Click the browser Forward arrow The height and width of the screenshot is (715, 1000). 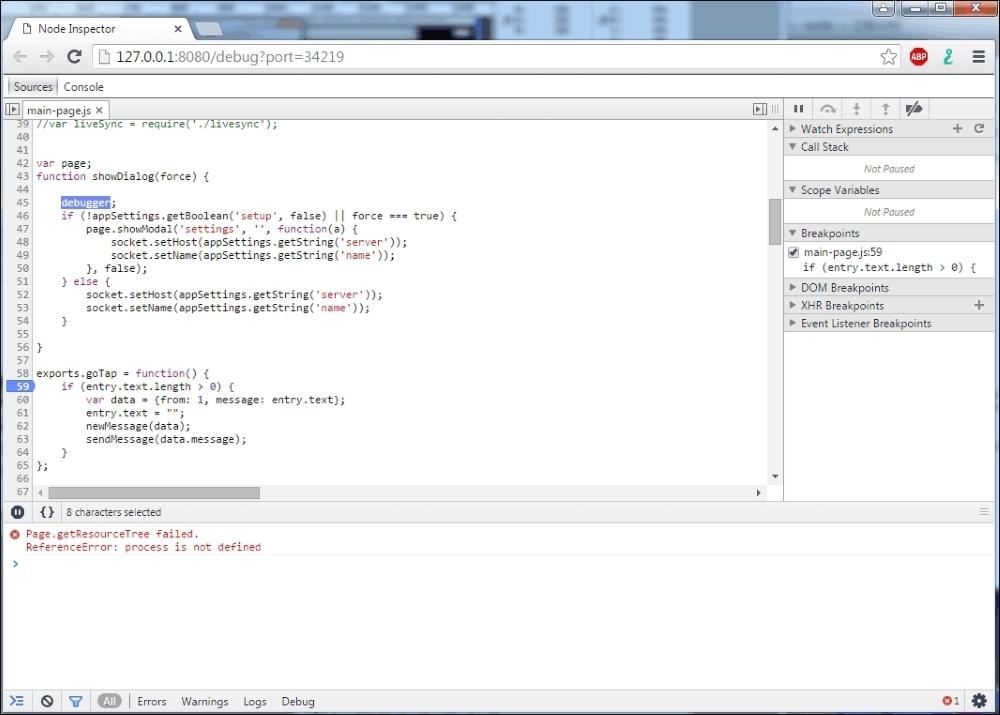point(47,57)
